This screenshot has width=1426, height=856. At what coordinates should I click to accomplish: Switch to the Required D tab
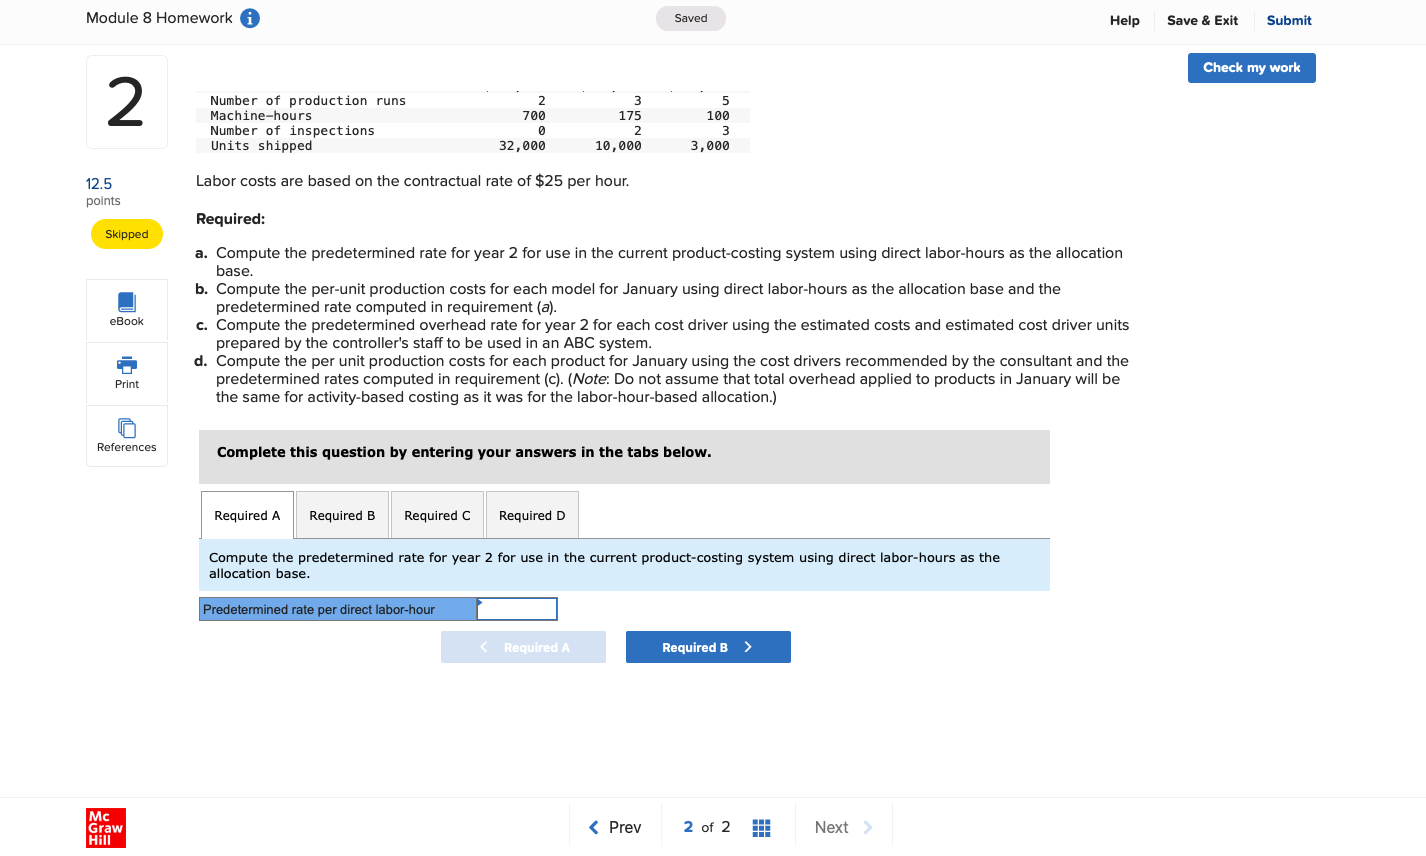tap(531, 514)
